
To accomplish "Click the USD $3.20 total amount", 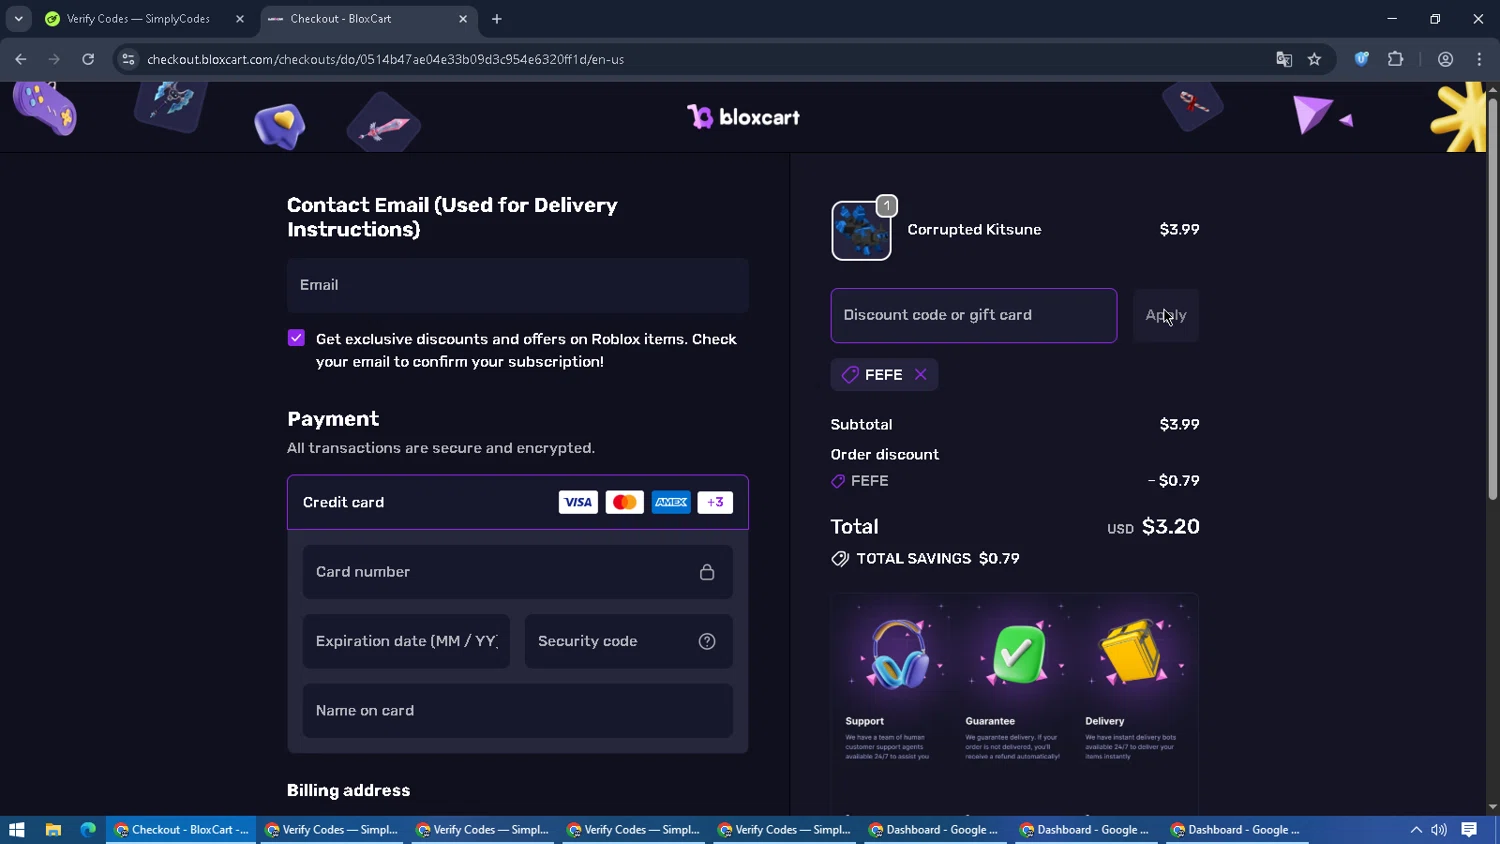I will (x=1153, y=527).
